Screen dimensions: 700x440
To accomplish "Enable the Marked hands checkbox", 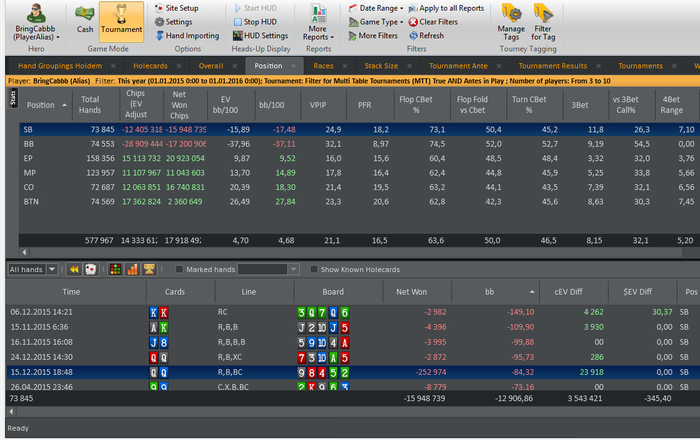I will click(179, 269).
